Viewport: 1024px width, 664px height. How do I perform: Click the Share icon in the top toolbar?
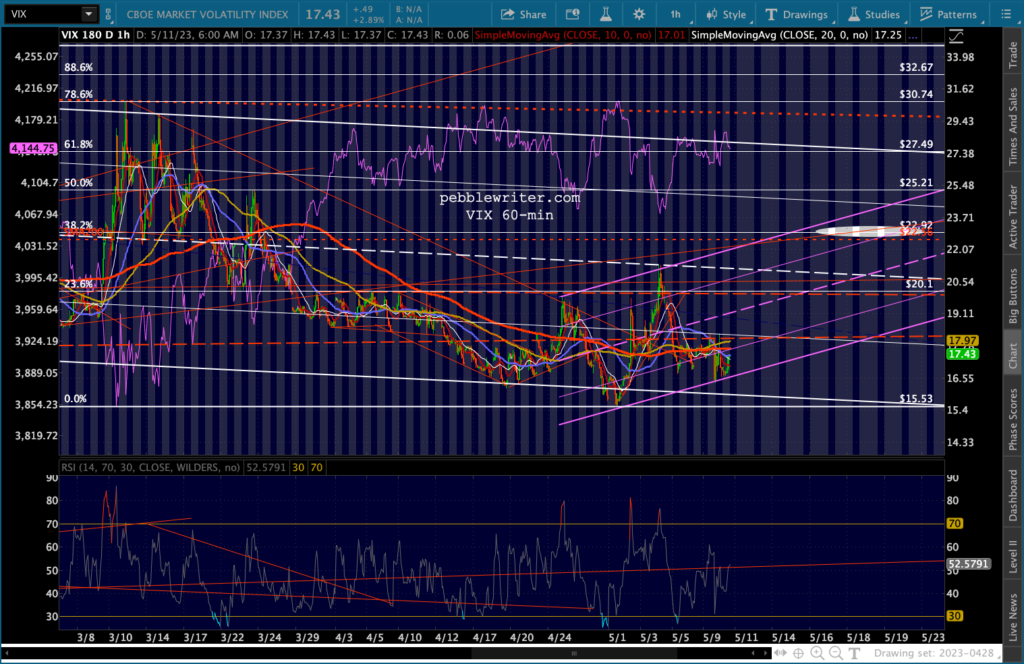coord(524,14)
